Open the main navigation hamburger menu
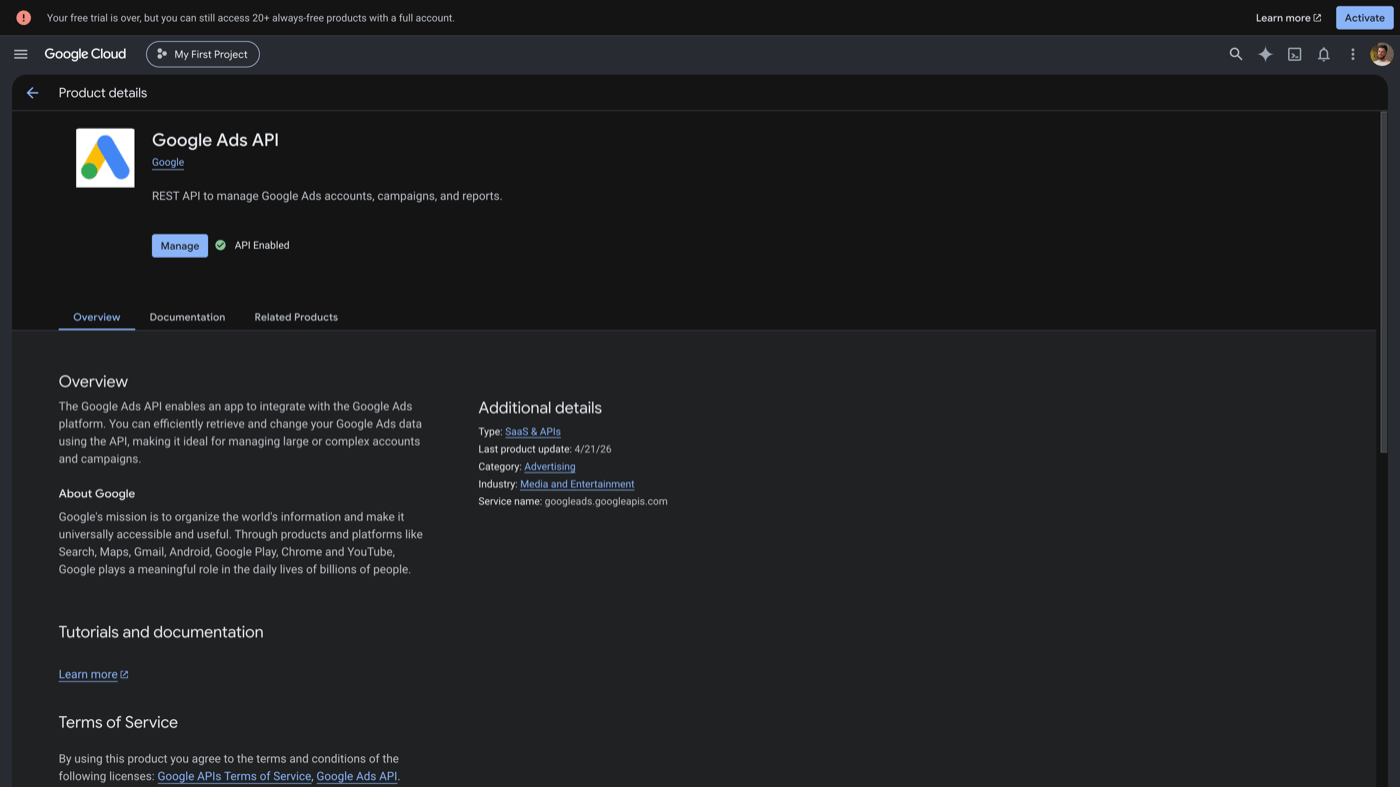Screen dimensions: 1400x787 tap(20, 54)
